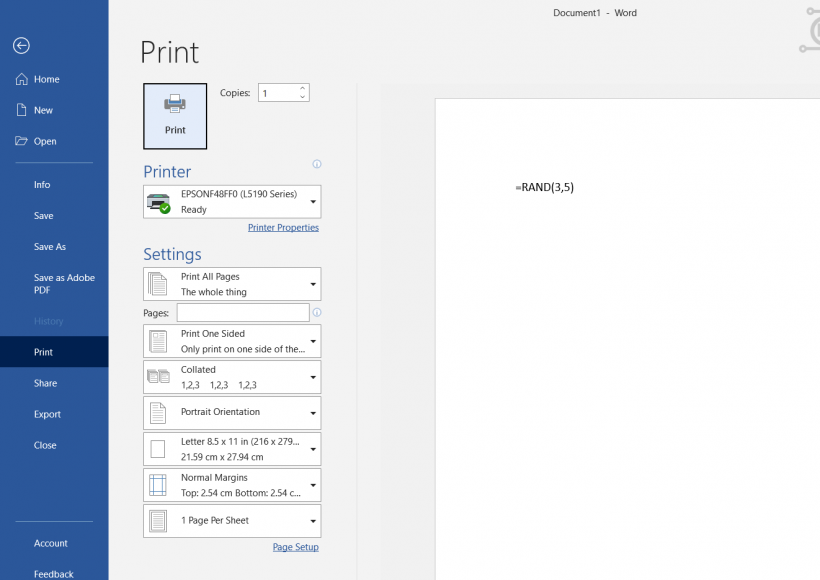Open the EPSON printer selection dropdown
820x580 pixels.
click(x=232, y=202)
